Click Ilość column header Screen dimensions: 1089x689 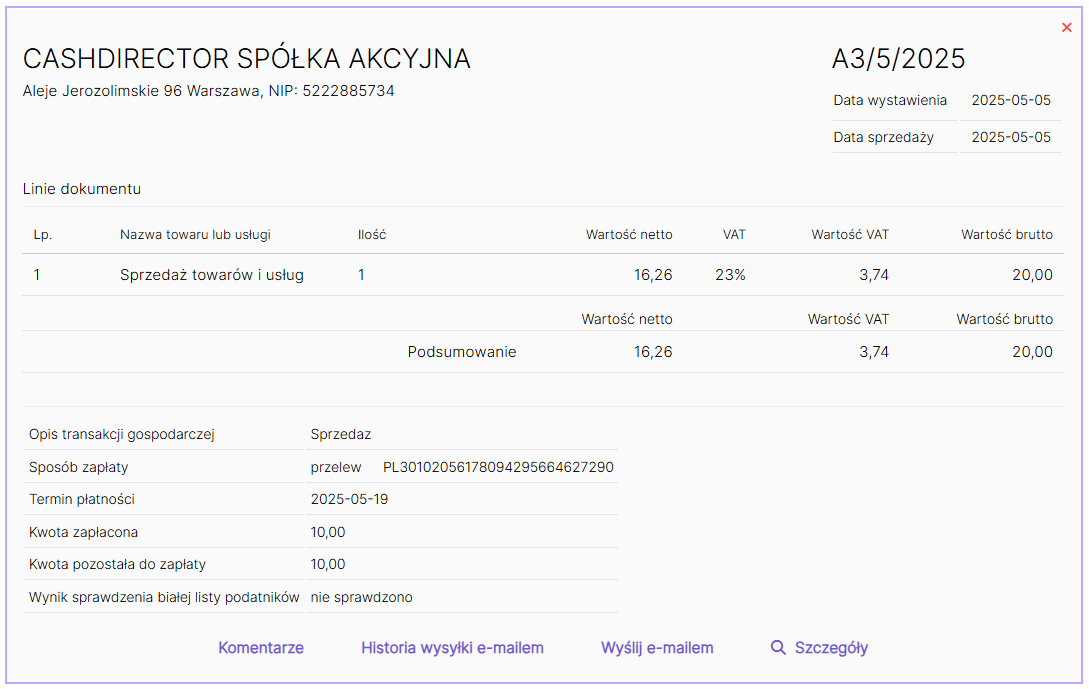(x=372, y=235)
